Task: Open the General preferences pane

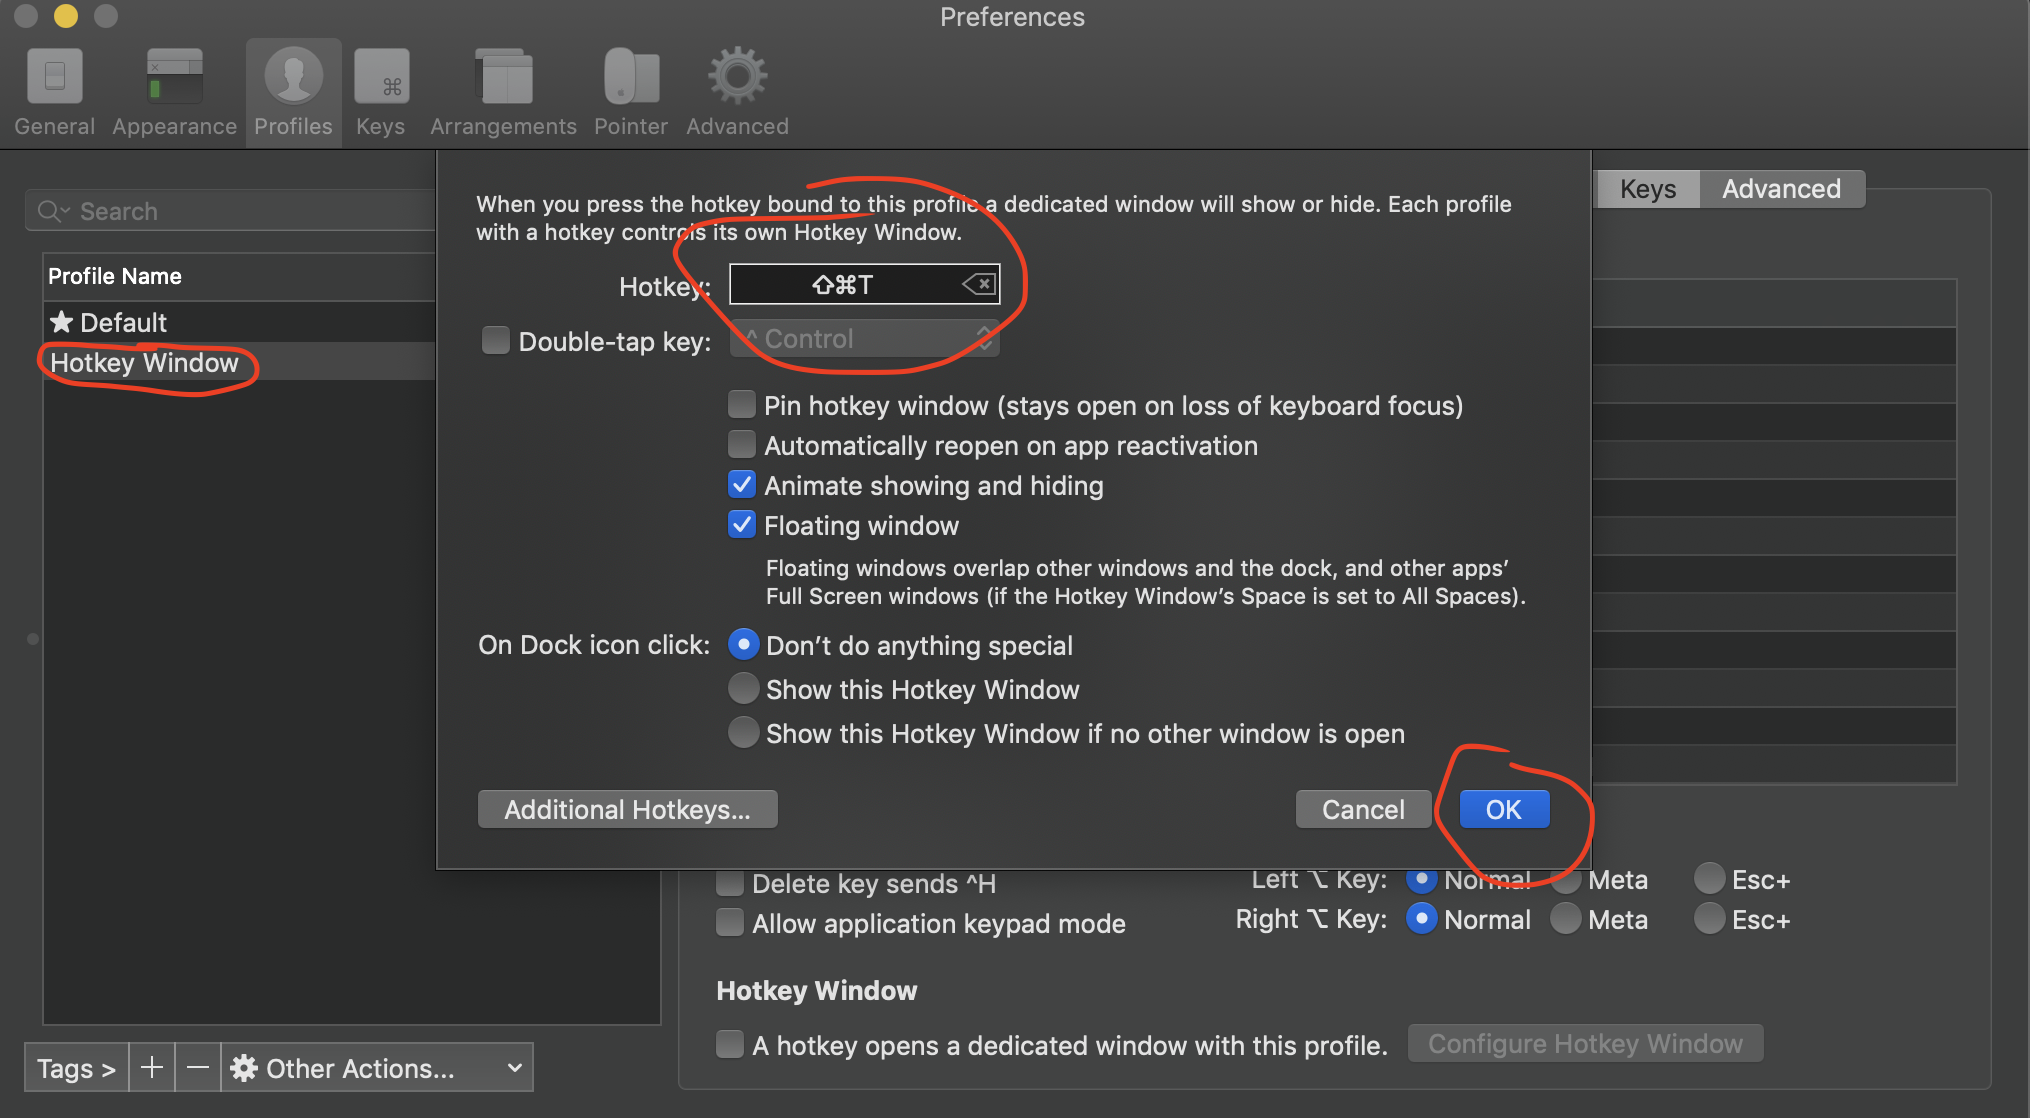Action: tap(54, 90)
